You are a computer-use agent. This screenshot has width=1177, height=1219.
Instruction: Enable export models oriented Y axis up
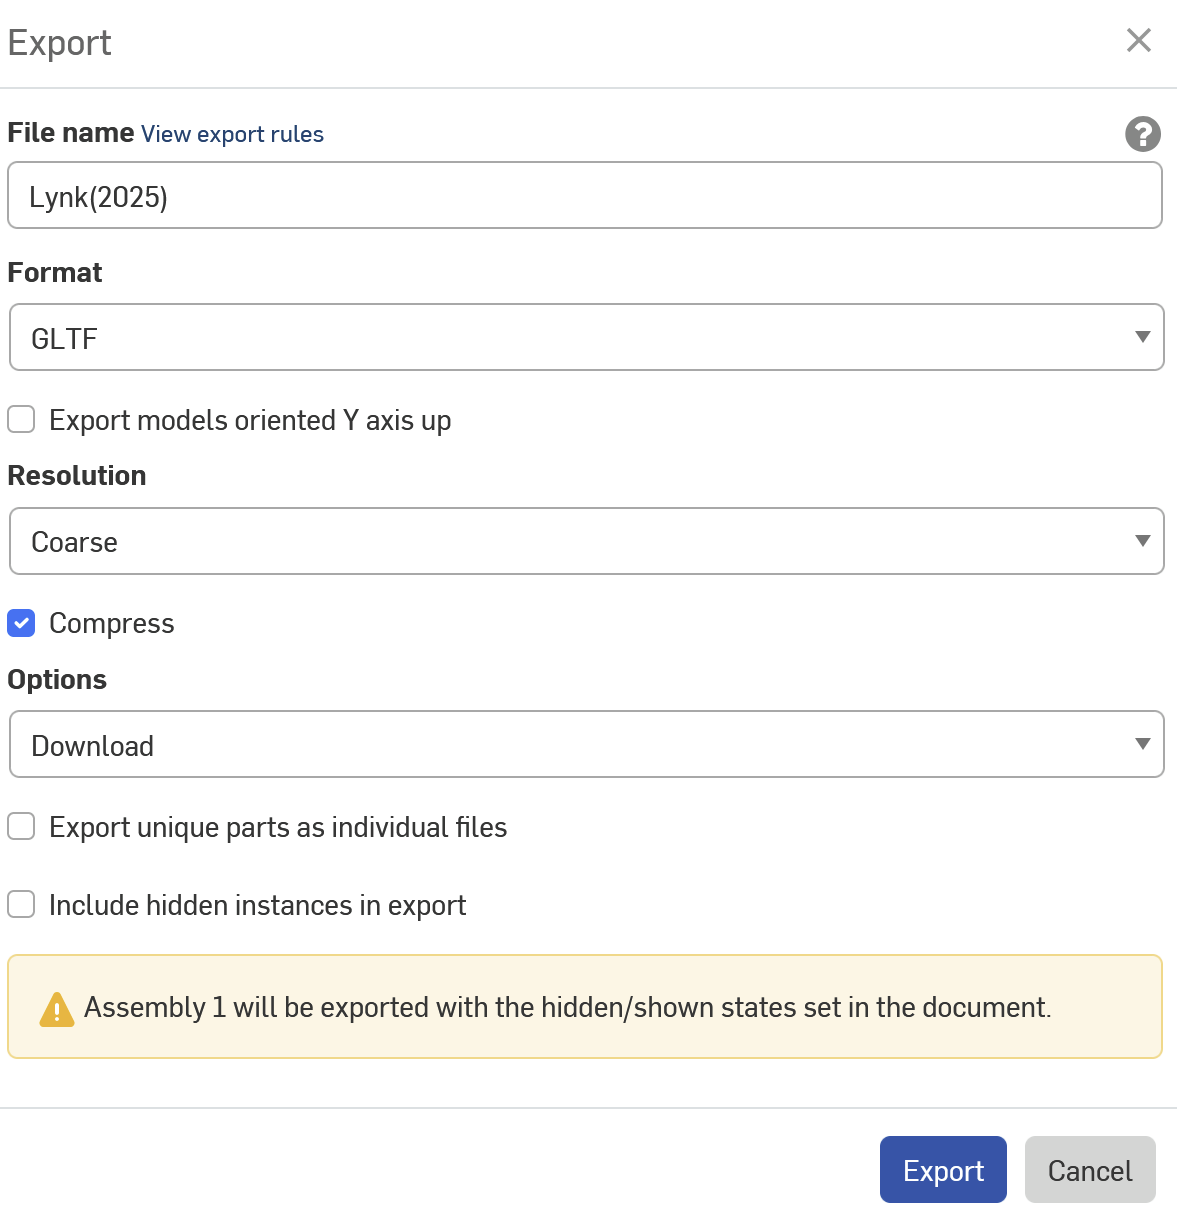21,419
